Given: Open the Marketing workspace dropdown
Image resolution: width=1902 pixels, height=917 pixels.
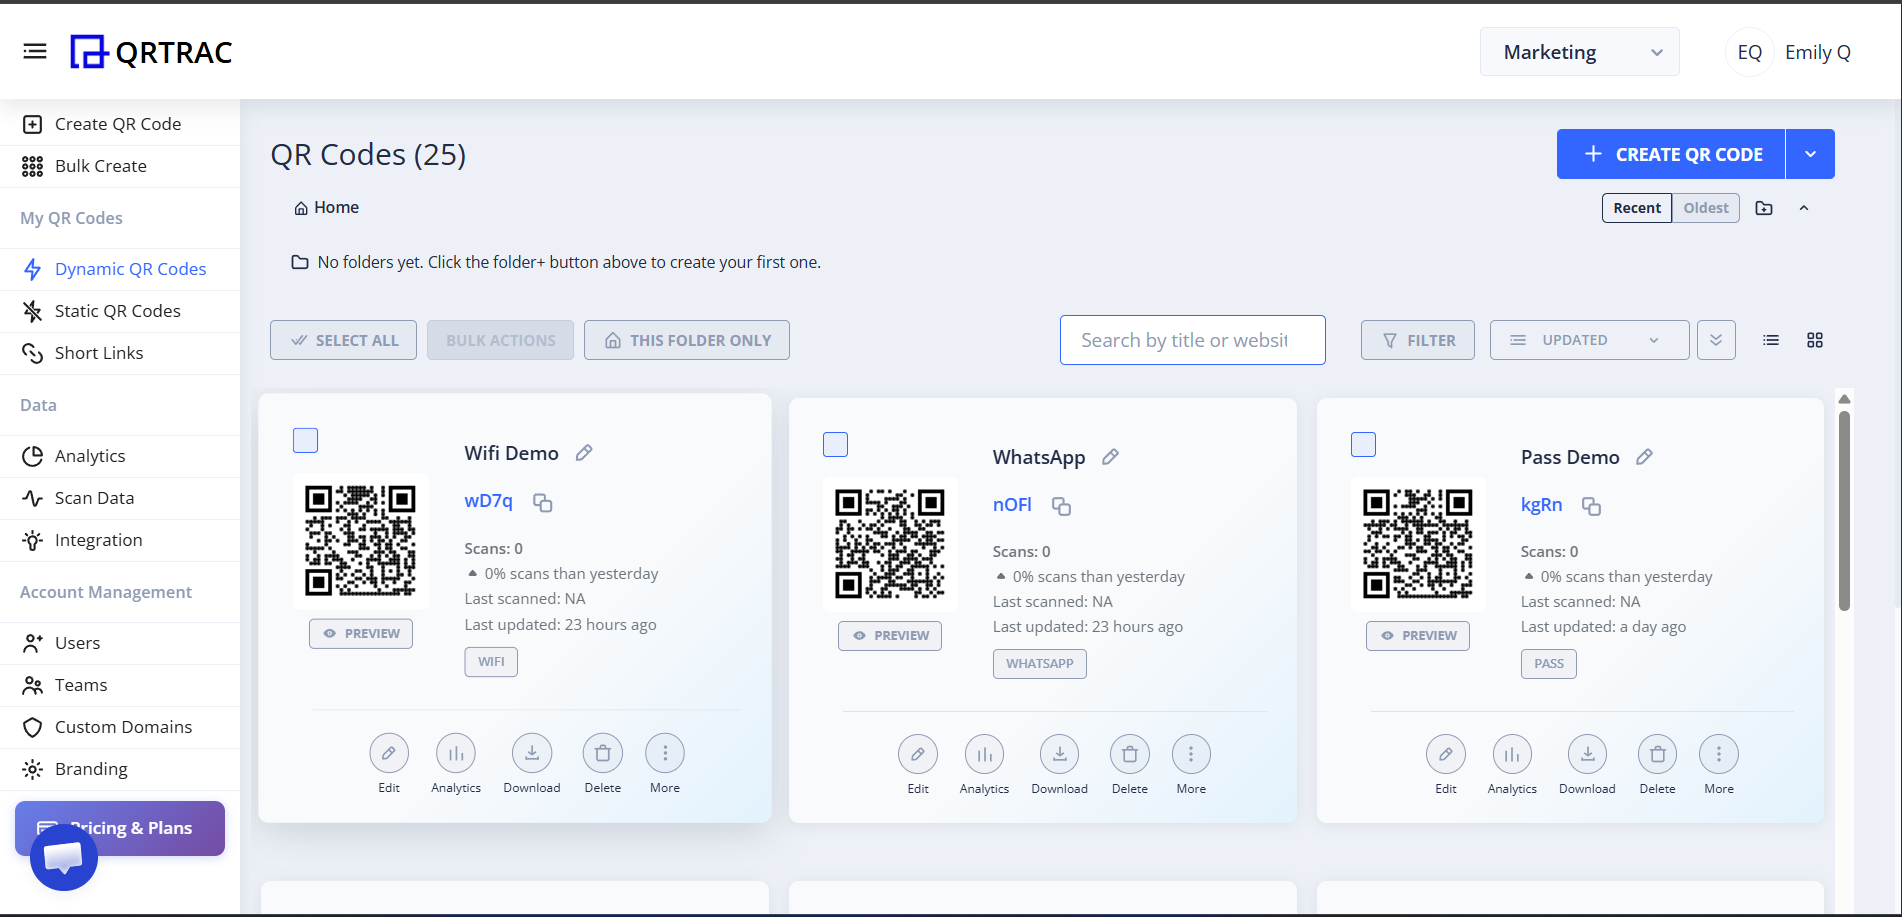Looking at the screenshot, I should (1580, 52).
